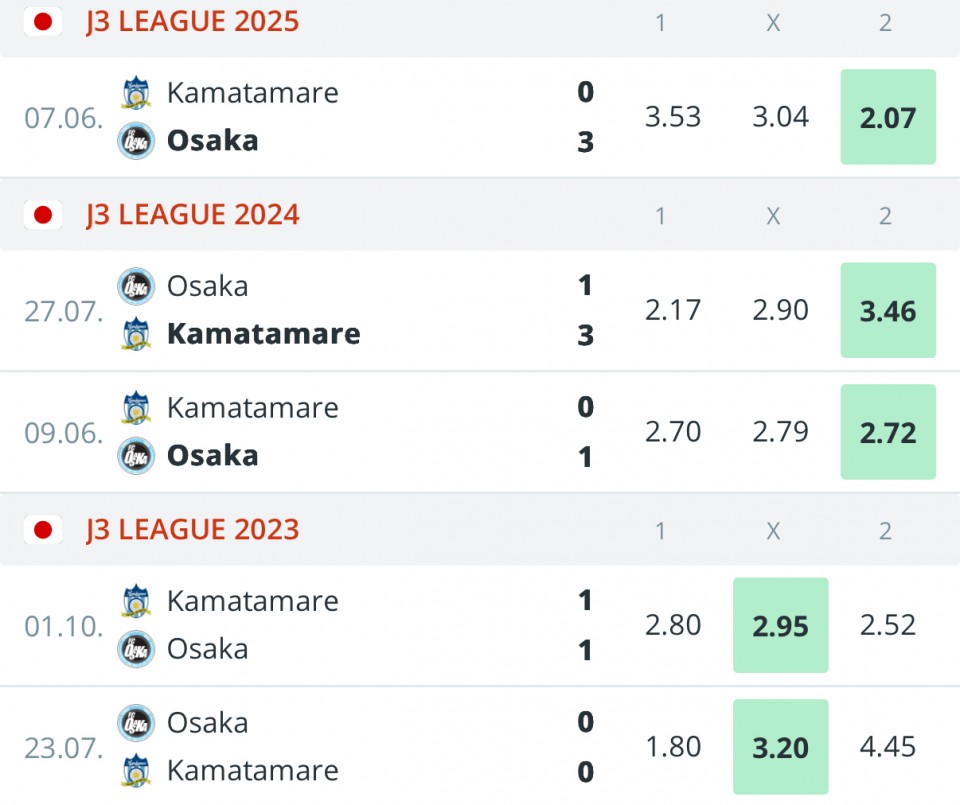Click Kamatamare crest in the 01.10. match
This screenshot has width=960, height=805.
[136, 601]
